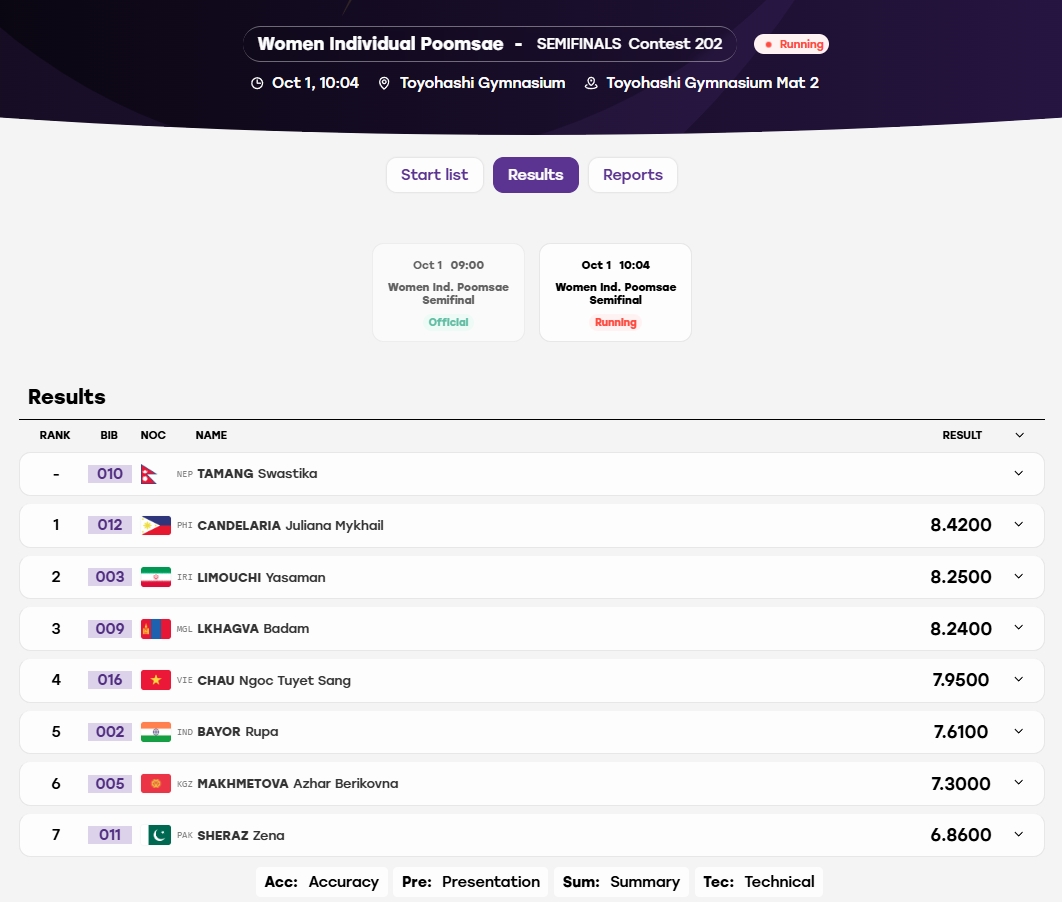Click the Pre: Presentation legend item
The image size is (1062, 902).
coord(471,882)
